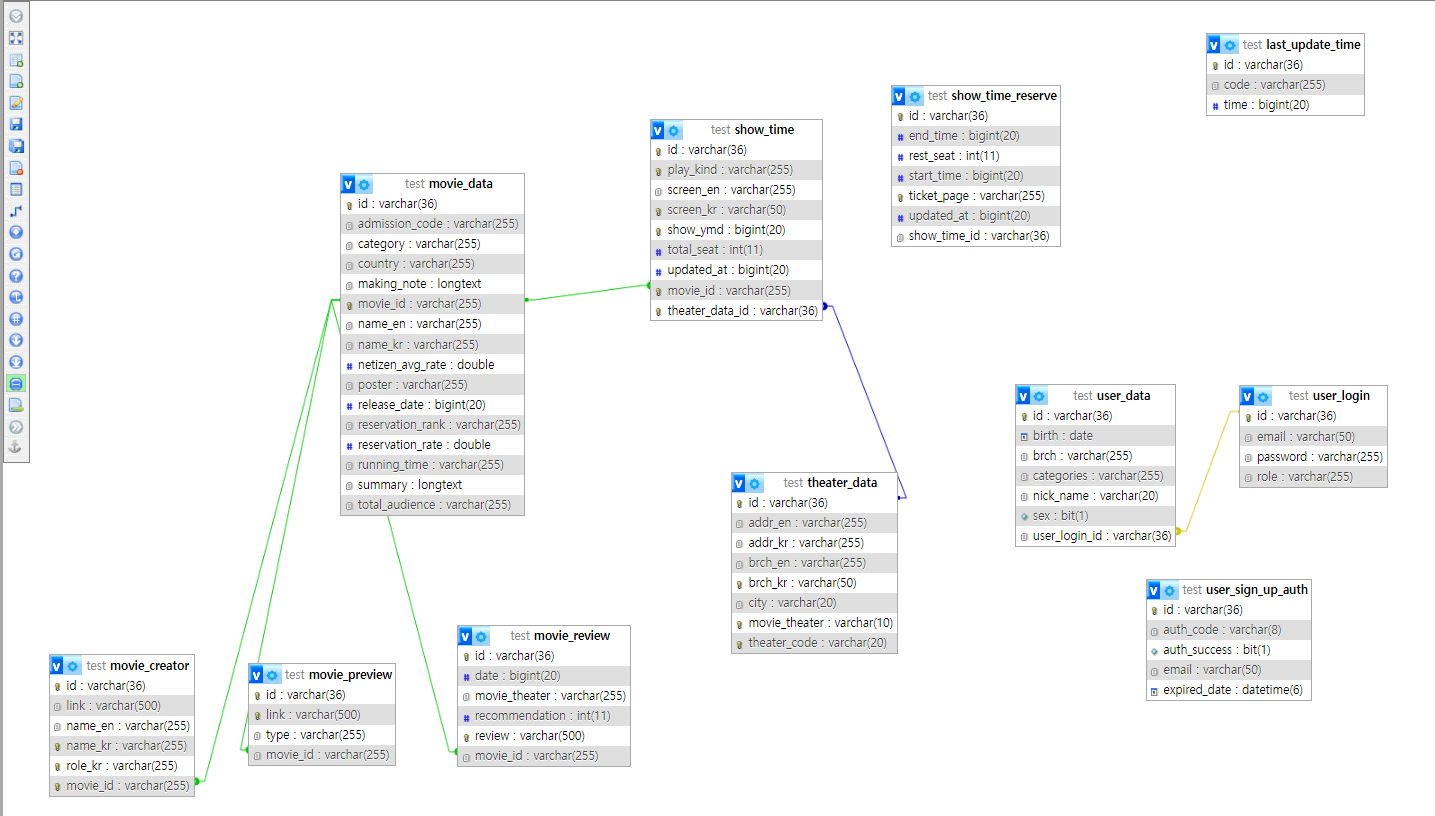This screenshot has width=1435, height=816.
Task: Click nick_name column in user_data
Action: click(1096, 496)
